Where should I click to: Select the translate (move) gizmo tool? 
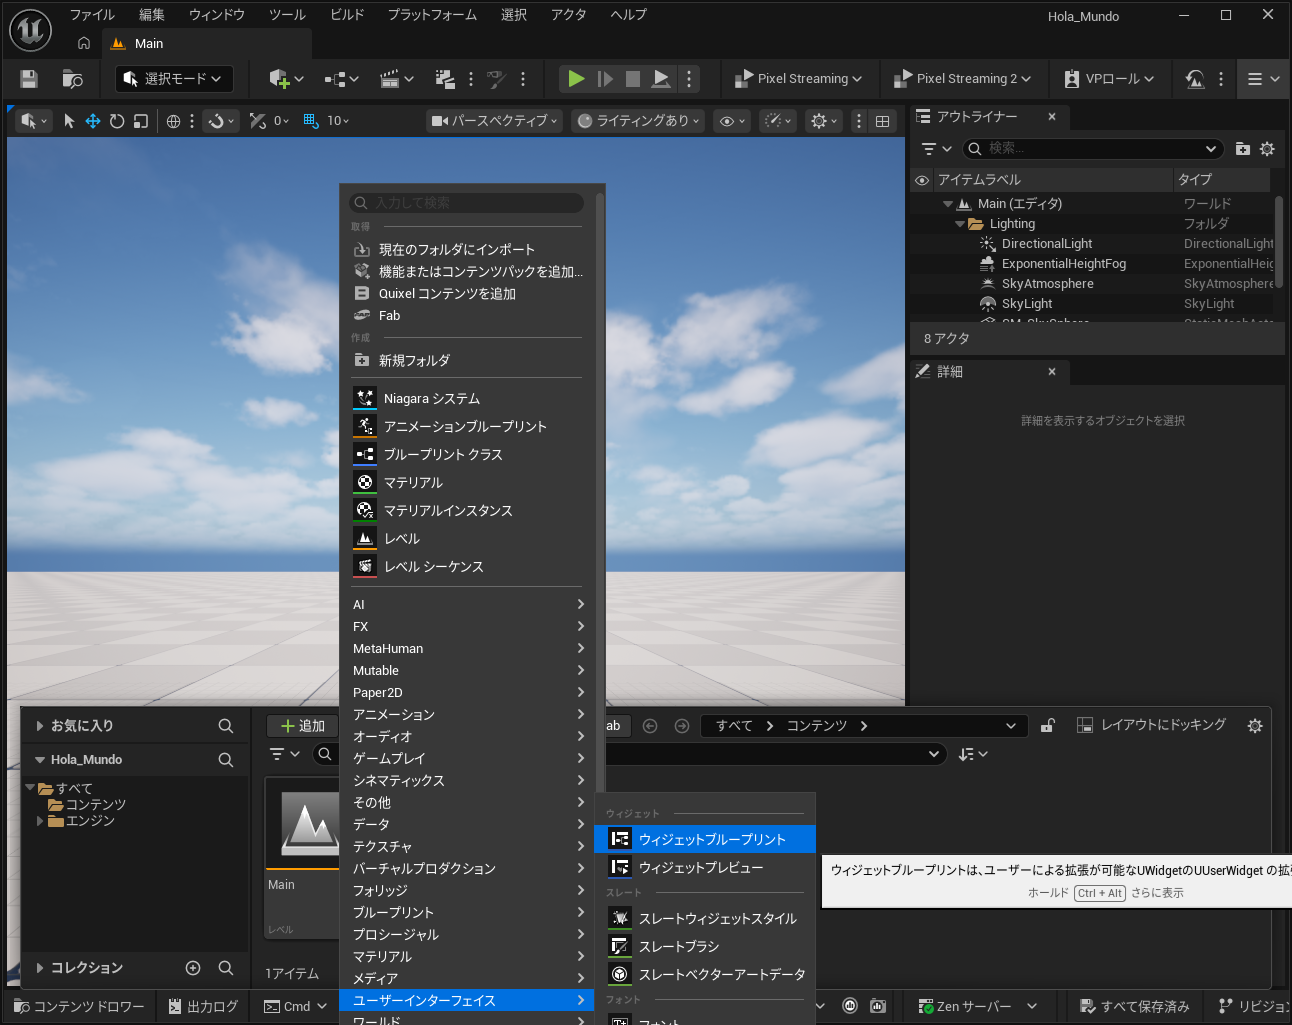(93, 121)
